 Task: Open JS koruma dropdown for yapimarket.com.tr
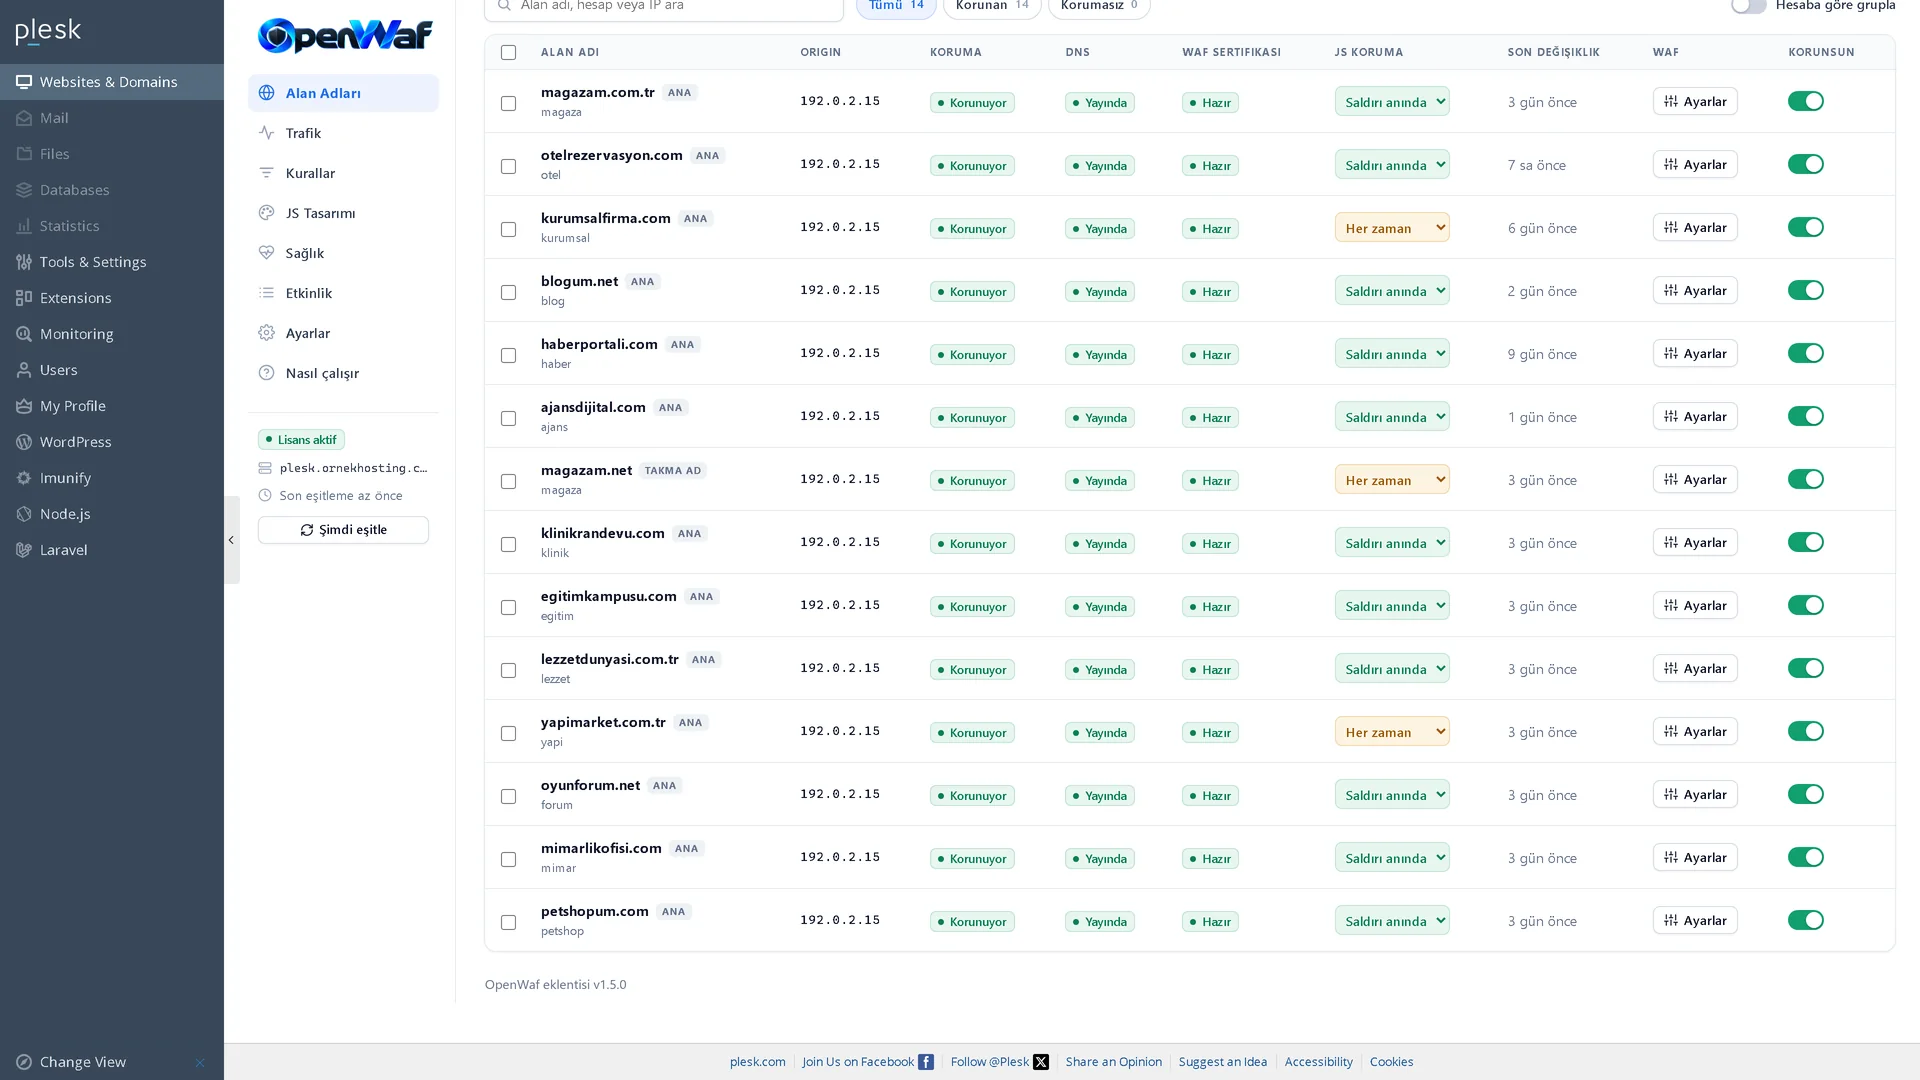1392,731
